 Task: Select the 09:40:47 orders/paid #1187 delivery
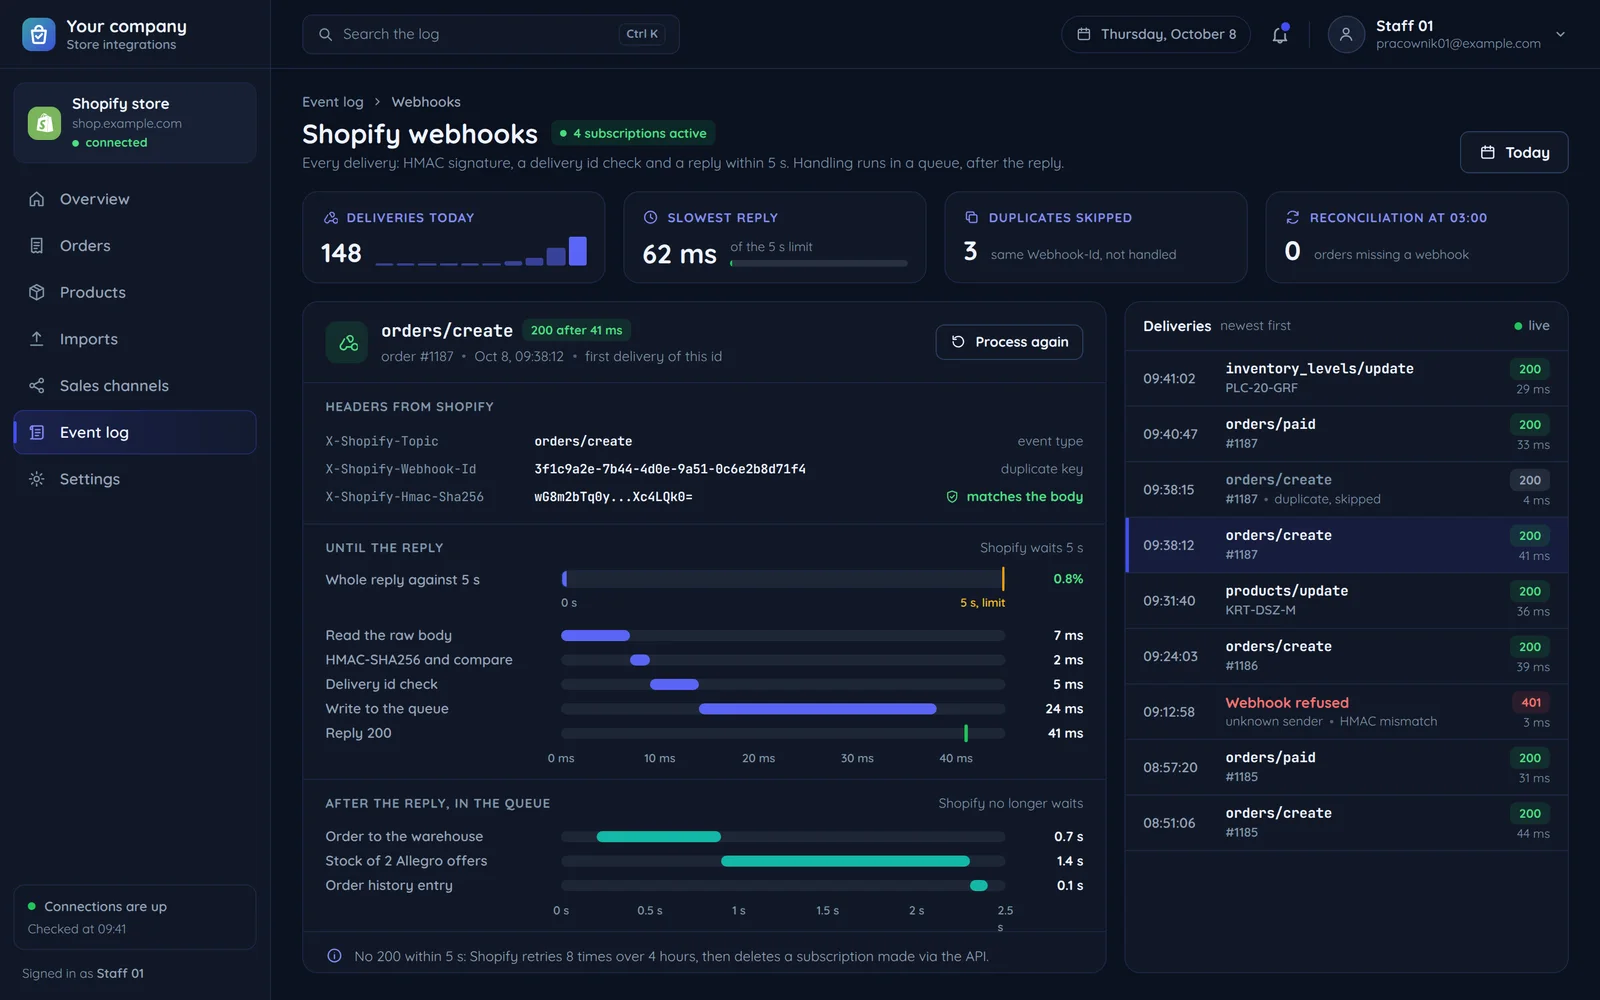[x=1346, y=434]
